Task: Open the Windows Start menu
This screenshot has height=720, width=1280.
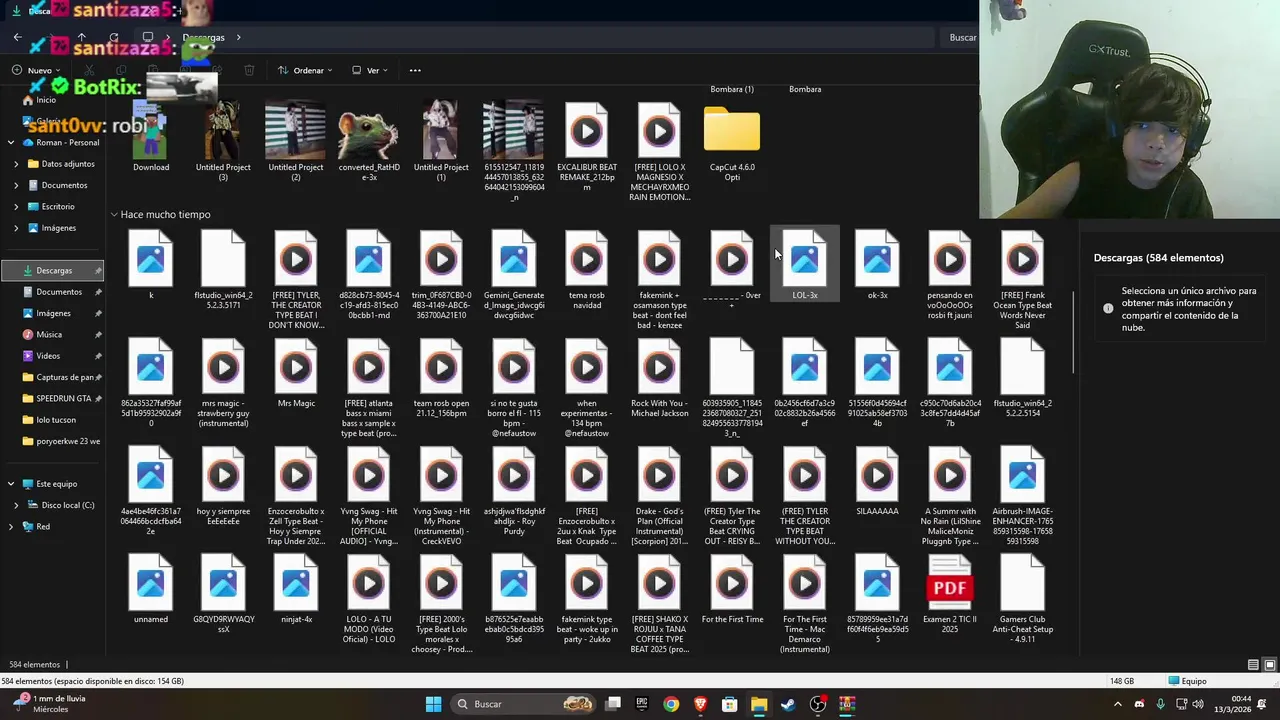Action: click(x=433, y=704)
